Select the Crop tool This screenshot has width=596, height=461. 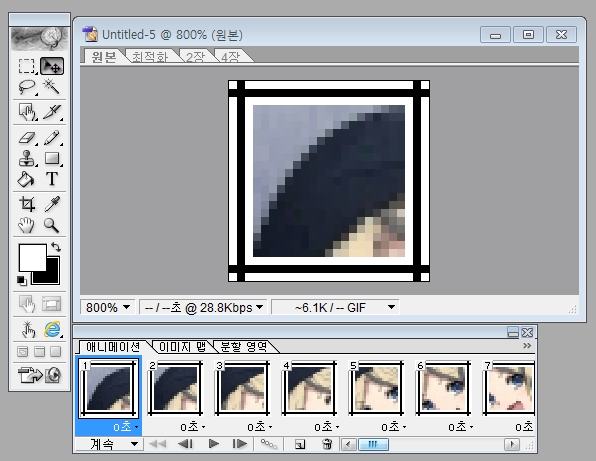(x=27, y=204)
